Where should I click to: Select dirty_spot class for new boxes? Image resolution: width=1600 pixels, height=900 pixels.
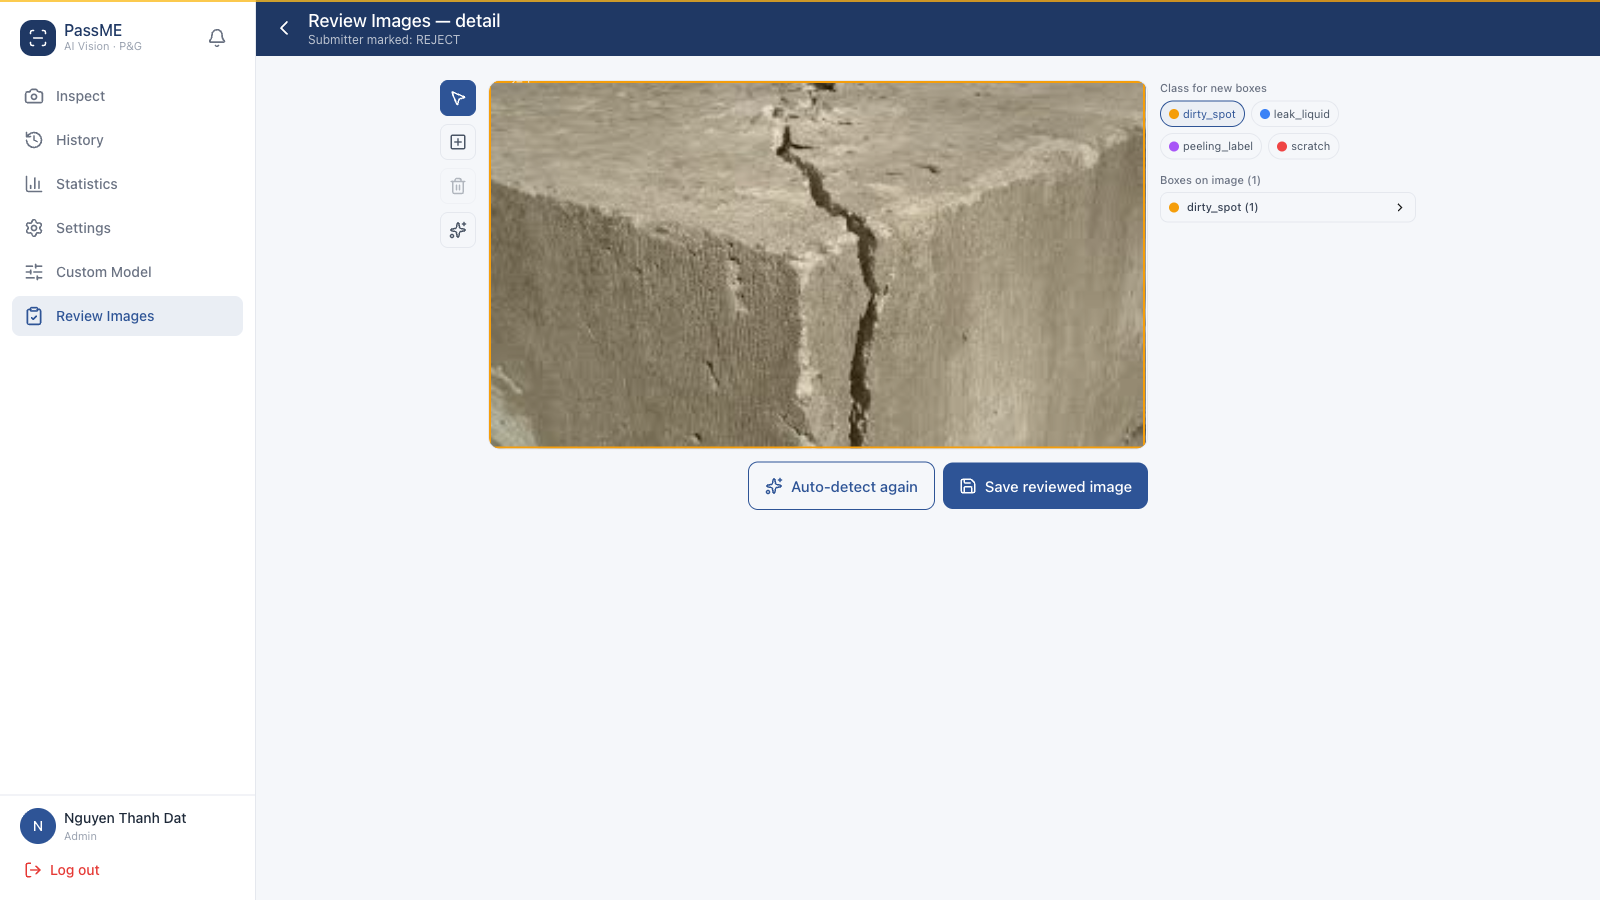(1202, 114)
